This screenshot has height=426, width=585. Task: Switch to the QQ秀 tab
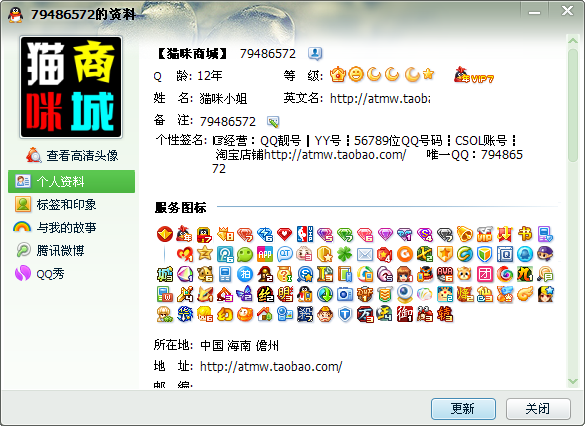50,273
